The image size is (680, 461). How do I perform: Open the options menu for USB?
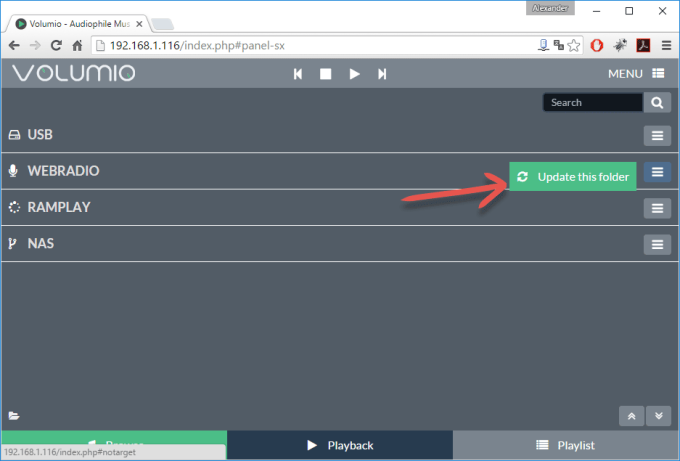[x=657, y=136]
